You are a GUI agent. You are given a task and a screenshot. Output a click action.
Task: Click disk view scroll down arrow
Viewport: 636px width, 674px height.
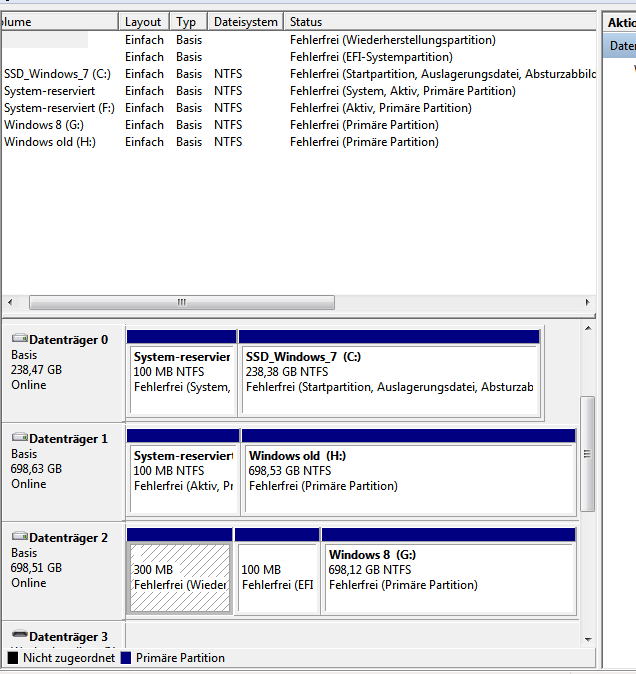pyautogui.click(x=588, y=640)
